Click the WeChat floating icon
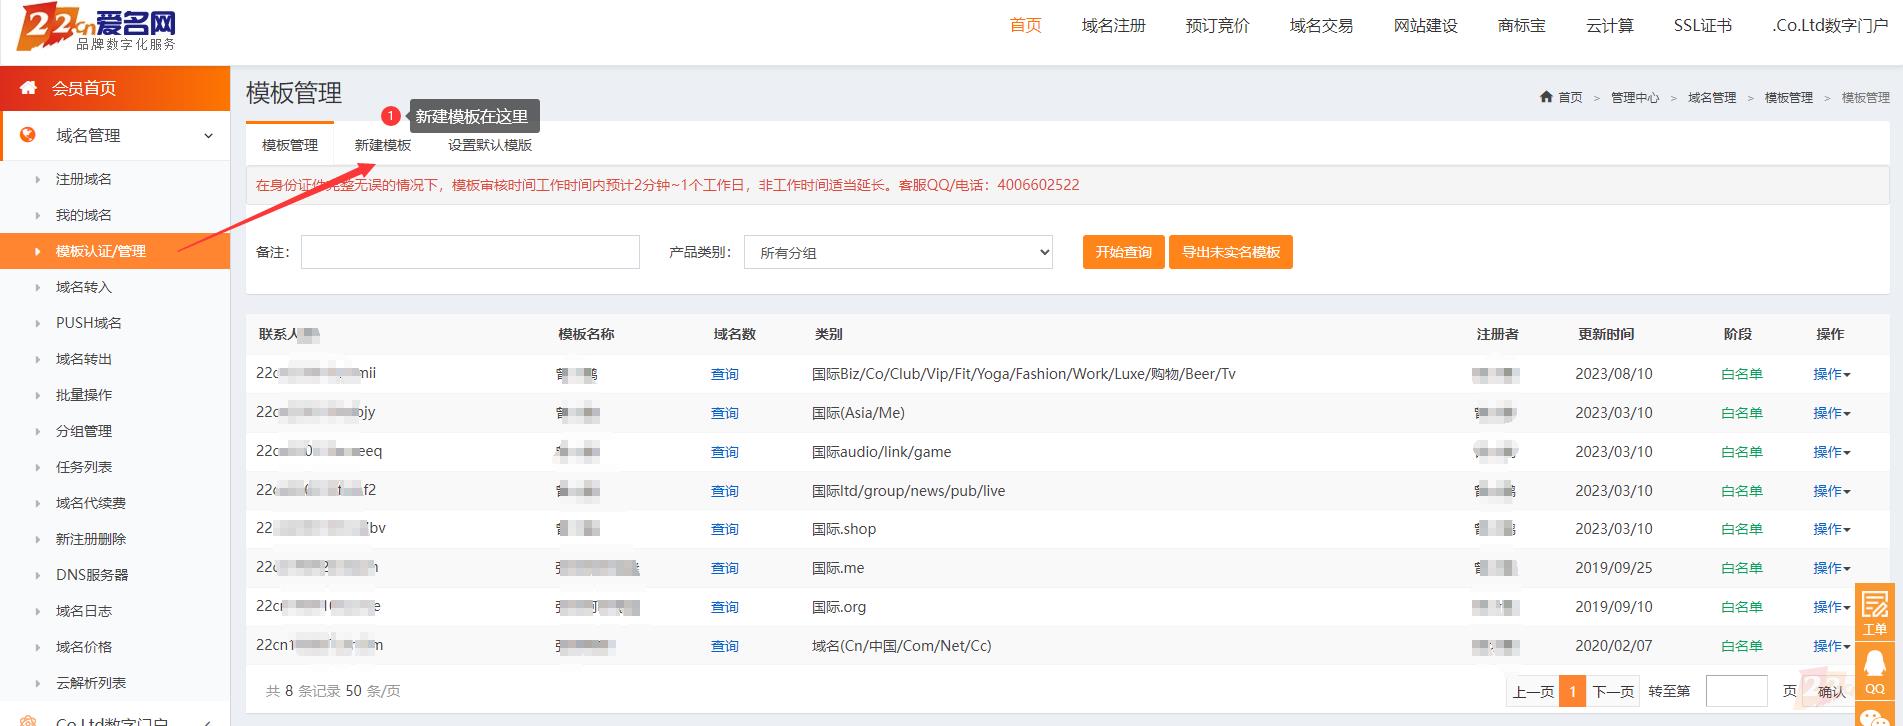This screenshot has width=1903, height=726. [x=1875, y=715]
